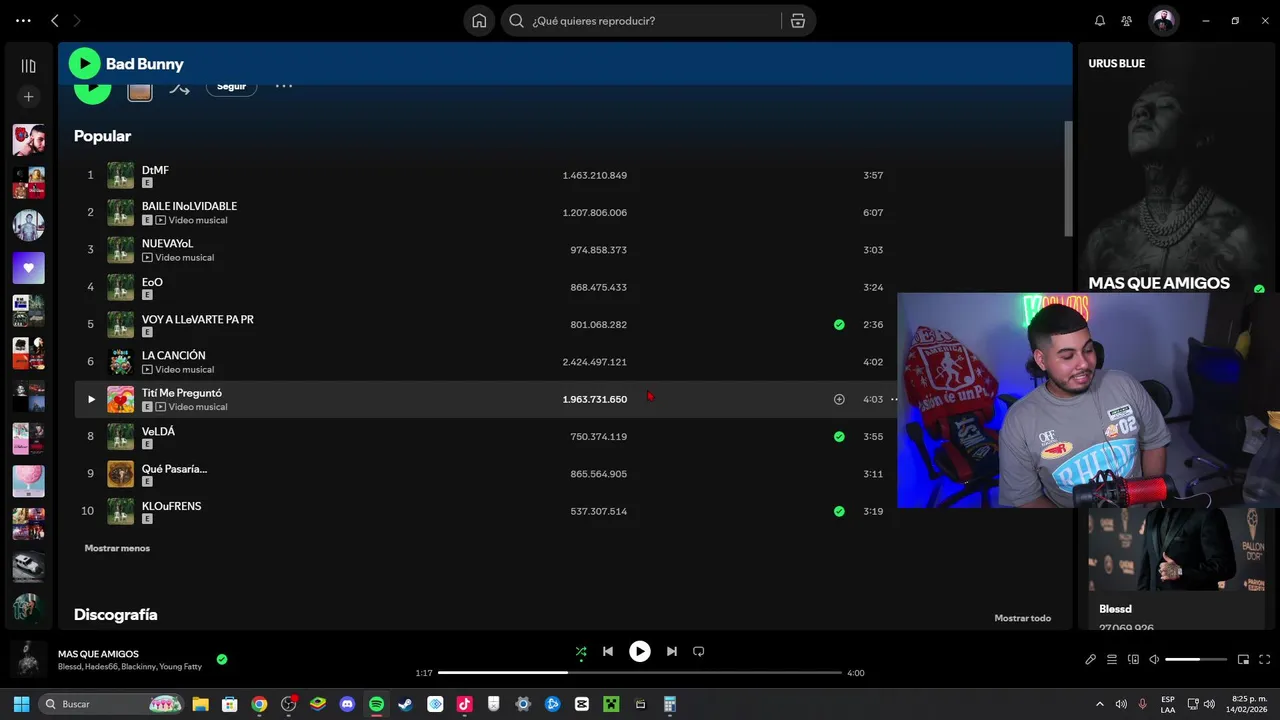Toggle saved checkmark in now playing right panel
Screen dimensions: 1280x720
(x=1259, y=289)
